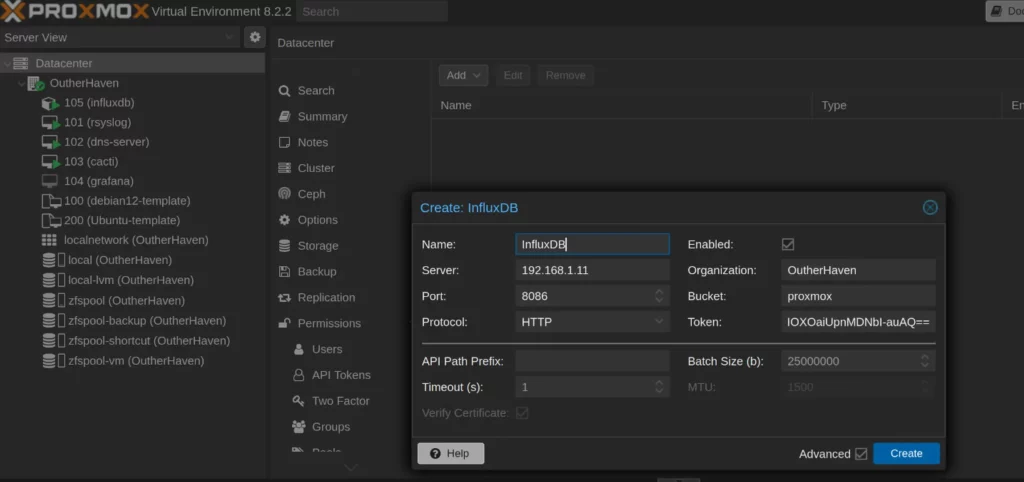The height and width of the screenshot is (482, 1024).
Task: Toggle the Verify Certificate checkbox
Action: (x=522, y=413)
